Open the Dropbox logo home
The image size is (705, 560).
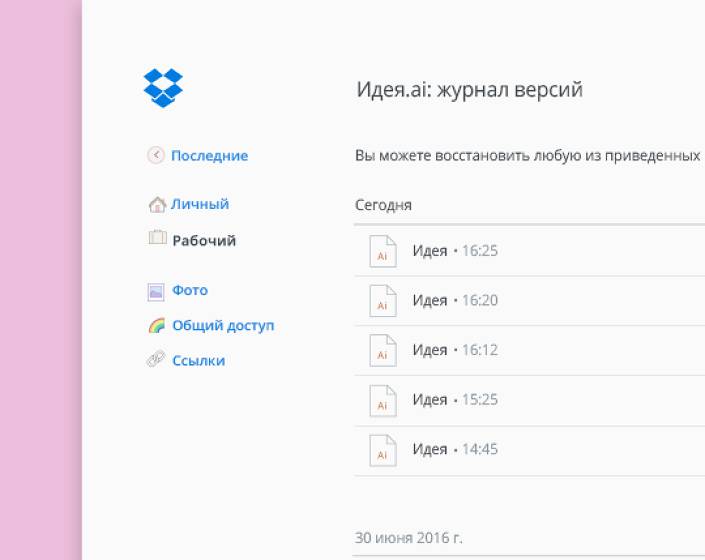click(163, 88)
